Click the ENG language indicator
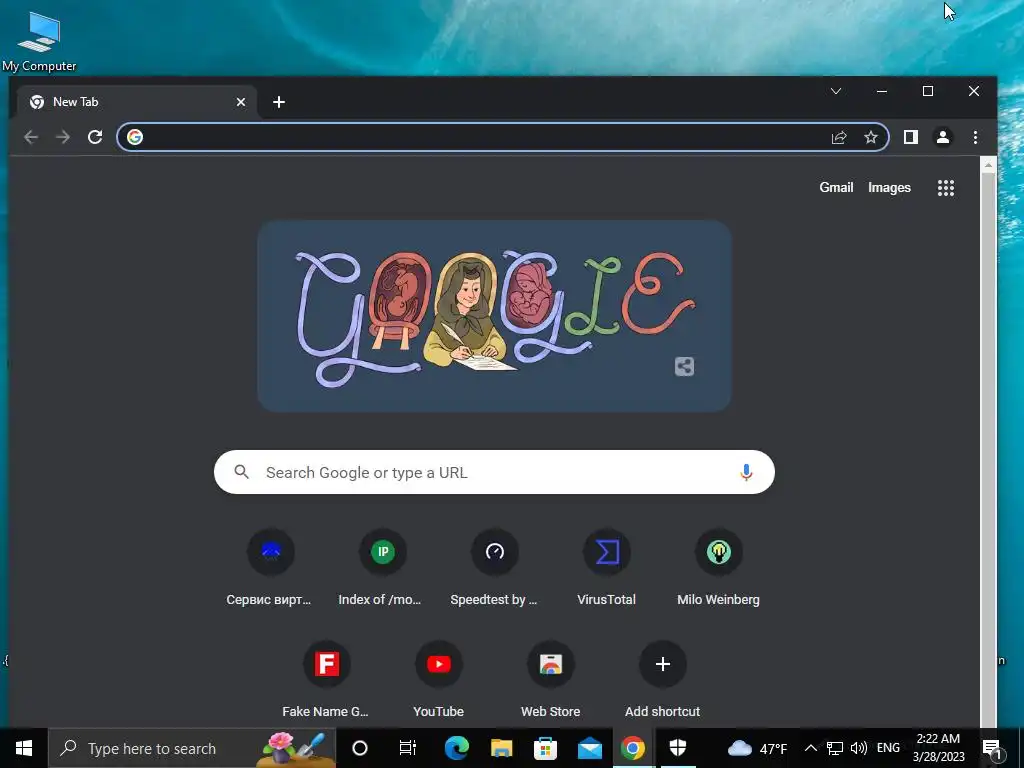Screen dimensions: 1024x768 pos(888,748)
